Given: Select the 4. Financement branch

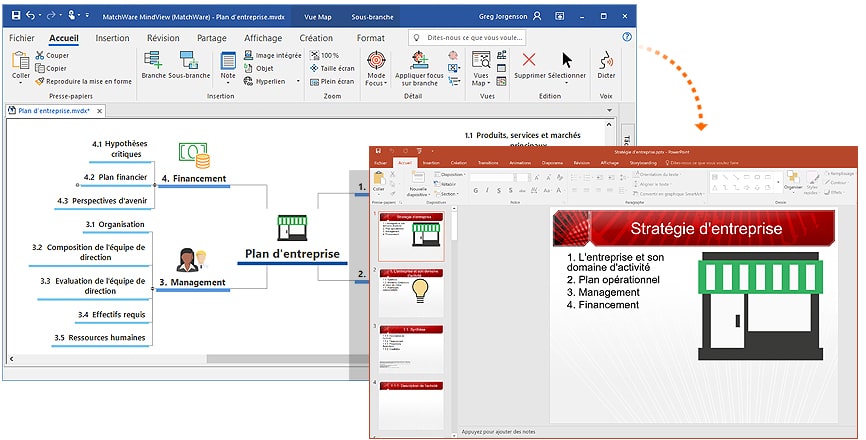Looking at the screenshot, I should [194, 178].
